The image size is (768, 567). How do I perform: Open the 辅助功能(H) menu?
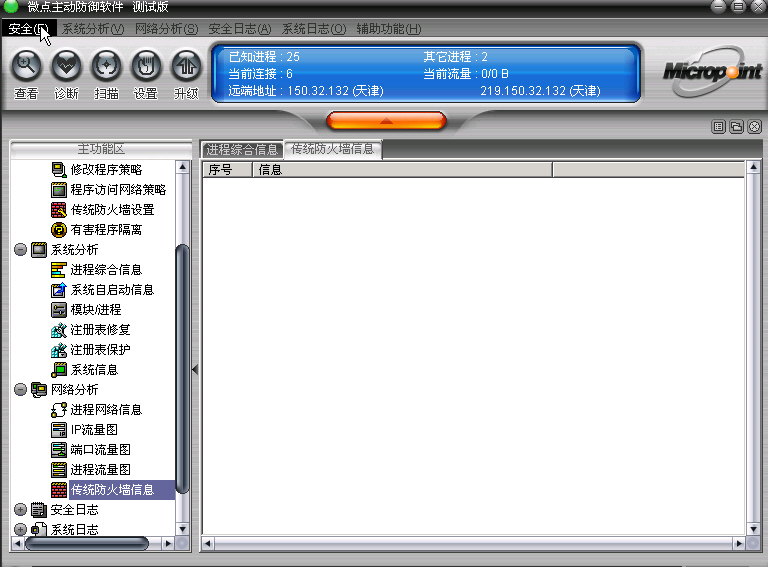(388, 29)
